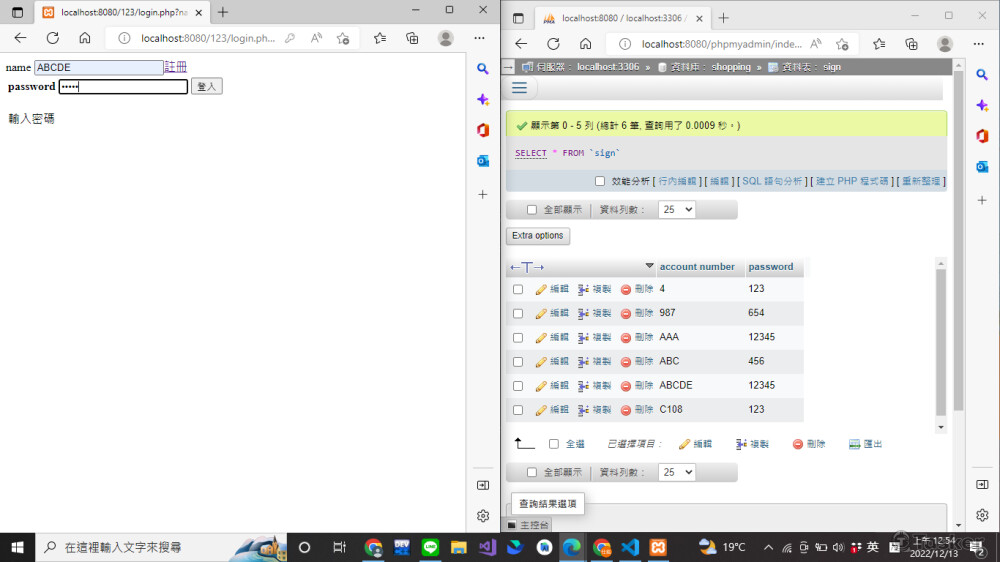Click the Extra options button
1000x562 pixels.
pyautogui.click(x=538, y=236)
